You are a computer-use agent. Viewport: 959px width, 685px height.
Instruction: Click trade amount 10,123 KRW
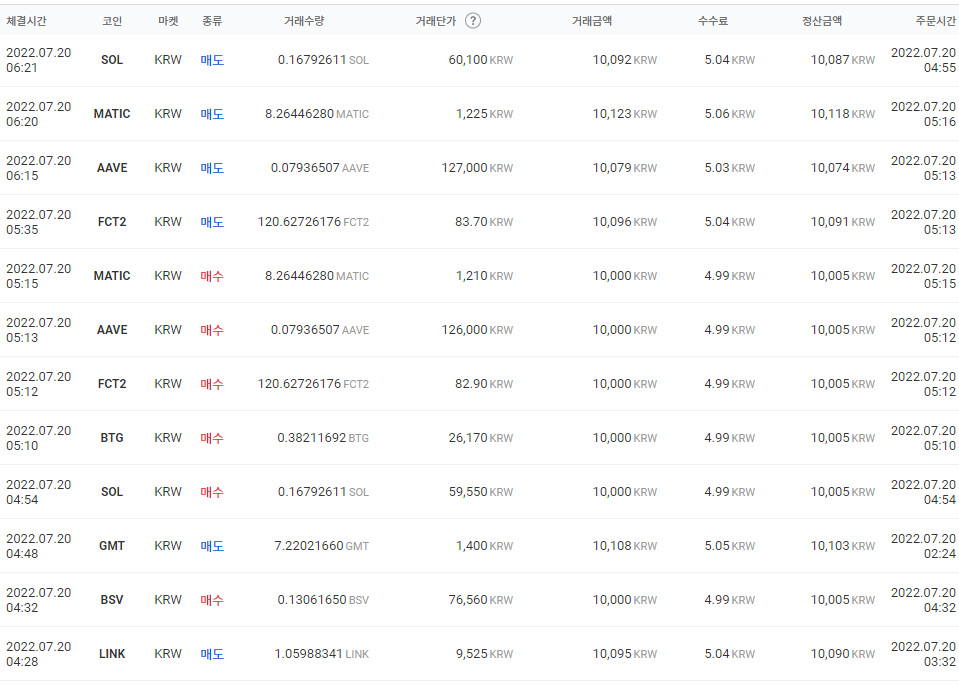pyautogui.click(x=624, y=114)
